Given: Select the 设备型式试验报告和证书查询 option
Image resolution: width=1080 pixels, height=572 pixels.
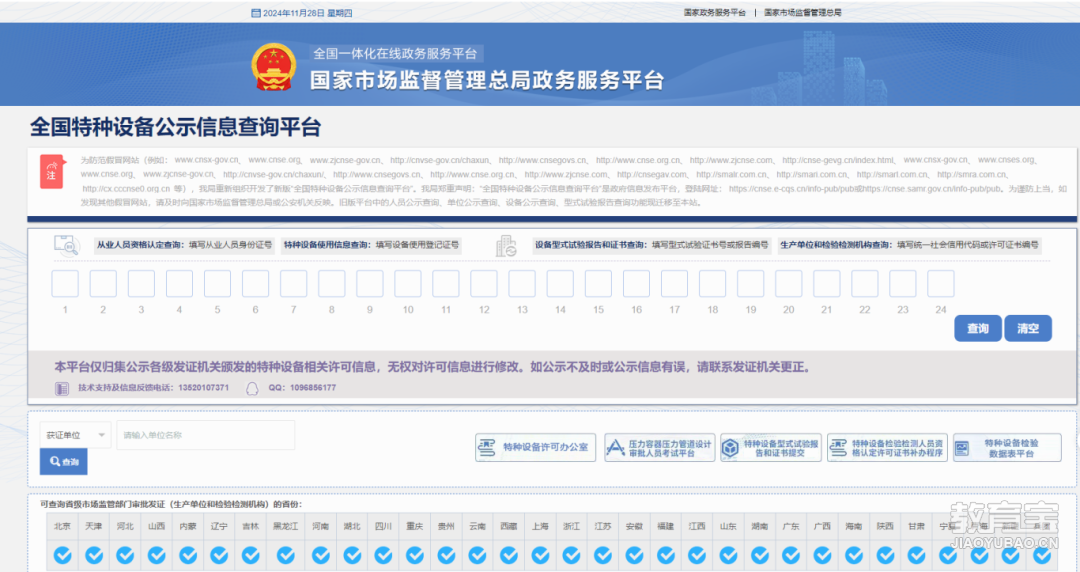Looking at the screenshot, I should [651, 245].
